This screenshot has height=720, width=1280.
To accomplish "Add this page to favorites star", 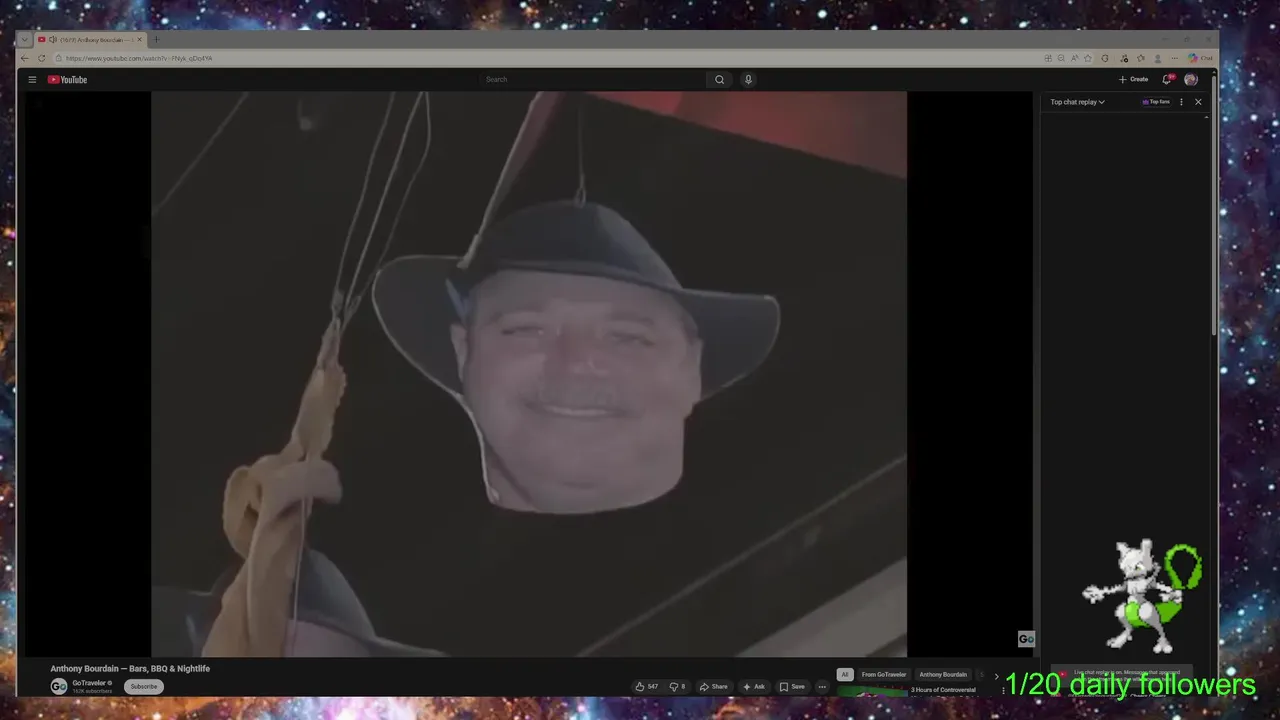I will pos(1088,58).
